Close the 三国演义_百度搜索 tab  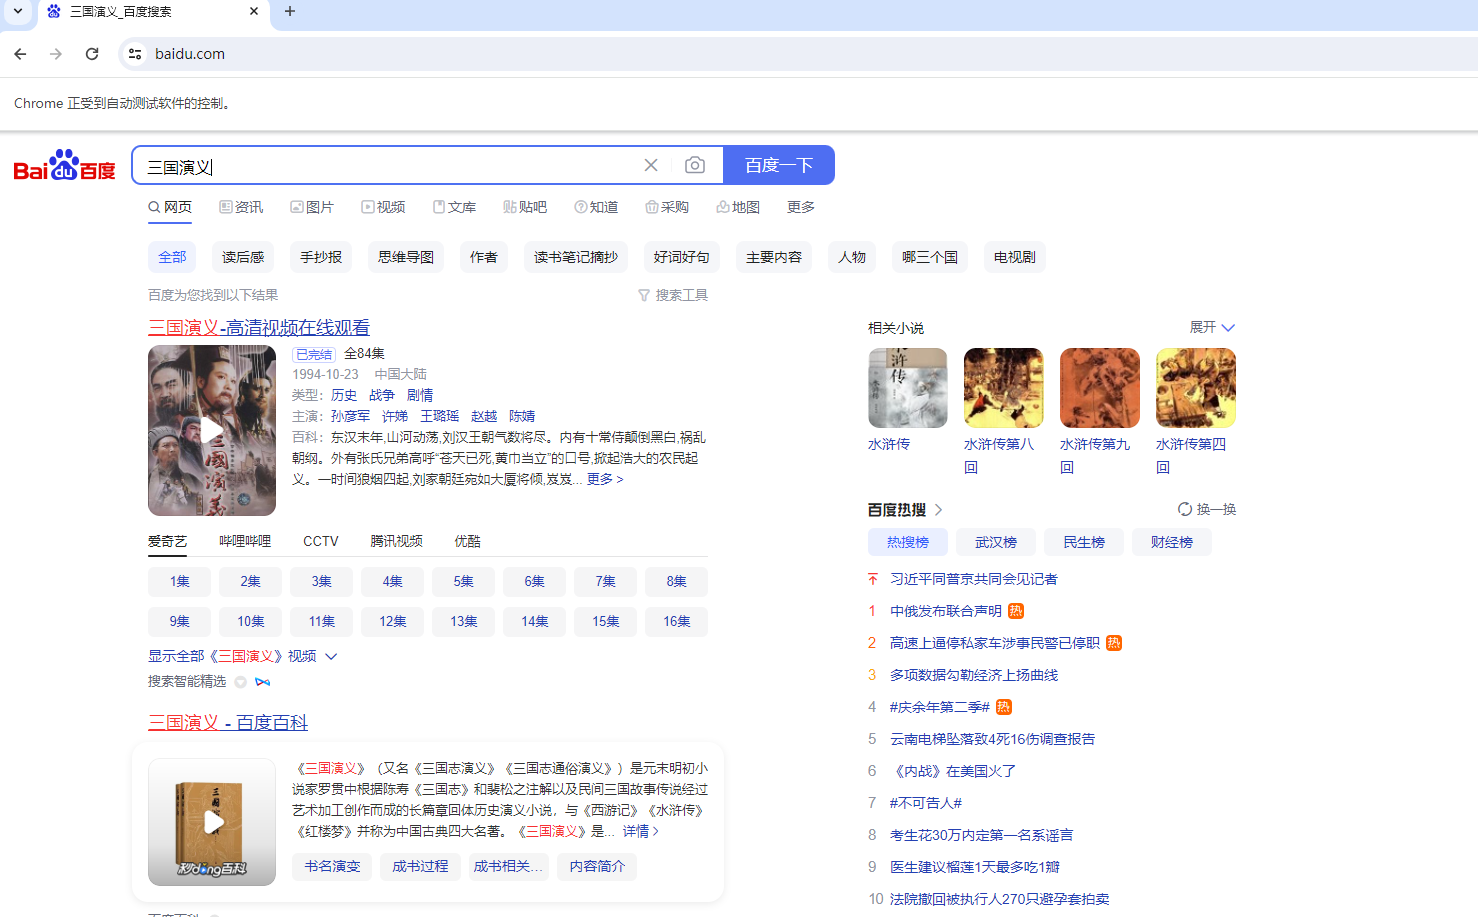click(254, 11)
